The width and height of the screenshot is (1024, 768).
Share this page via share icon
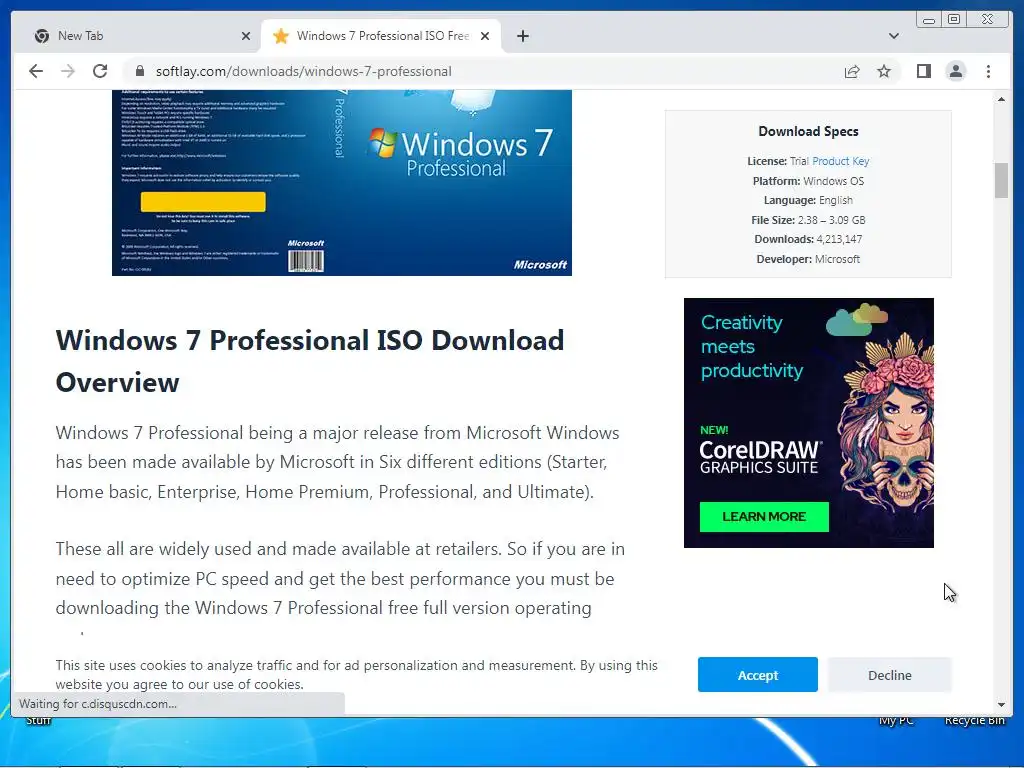(852, 71)
